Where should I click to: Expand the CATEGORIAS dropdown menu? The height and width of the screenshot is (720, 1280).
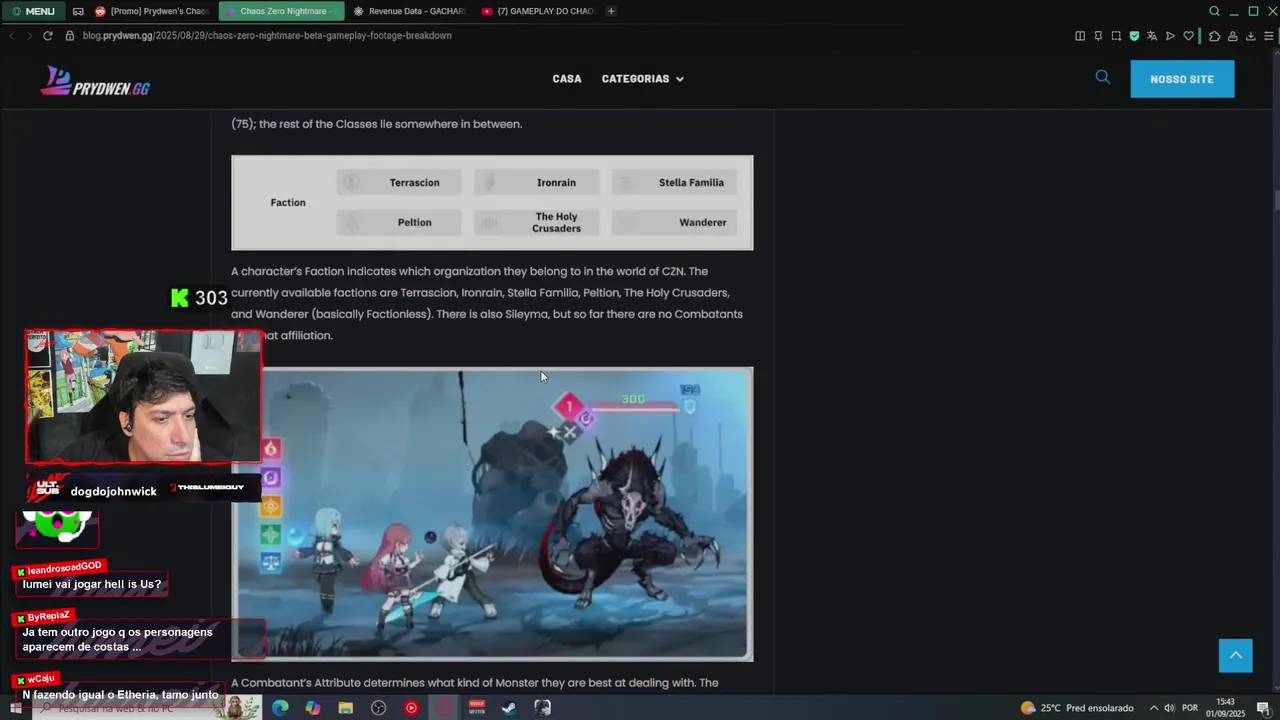pos(642,79)
